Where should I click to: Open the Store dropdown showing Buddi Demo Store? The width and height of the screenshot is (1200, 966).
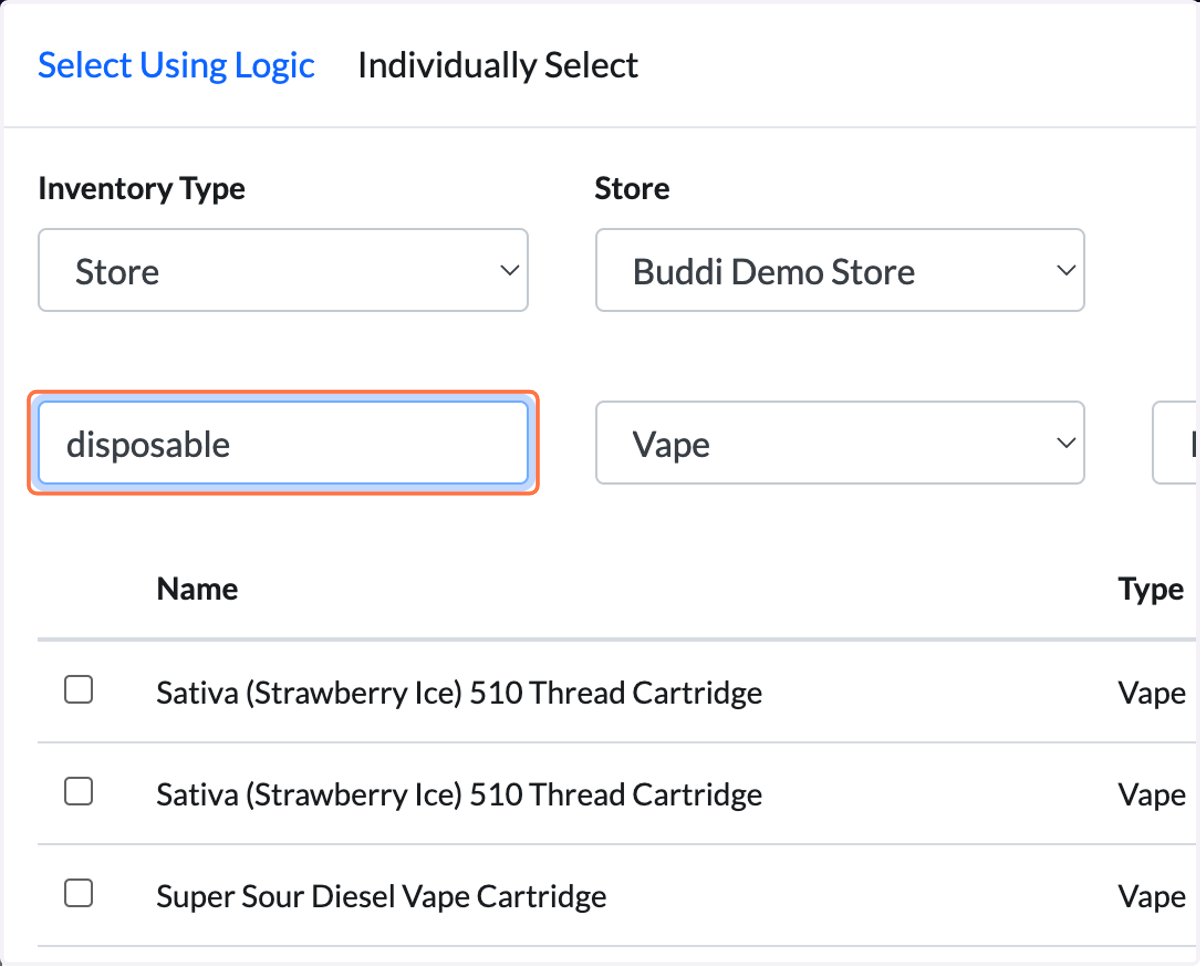pos(840,270)
